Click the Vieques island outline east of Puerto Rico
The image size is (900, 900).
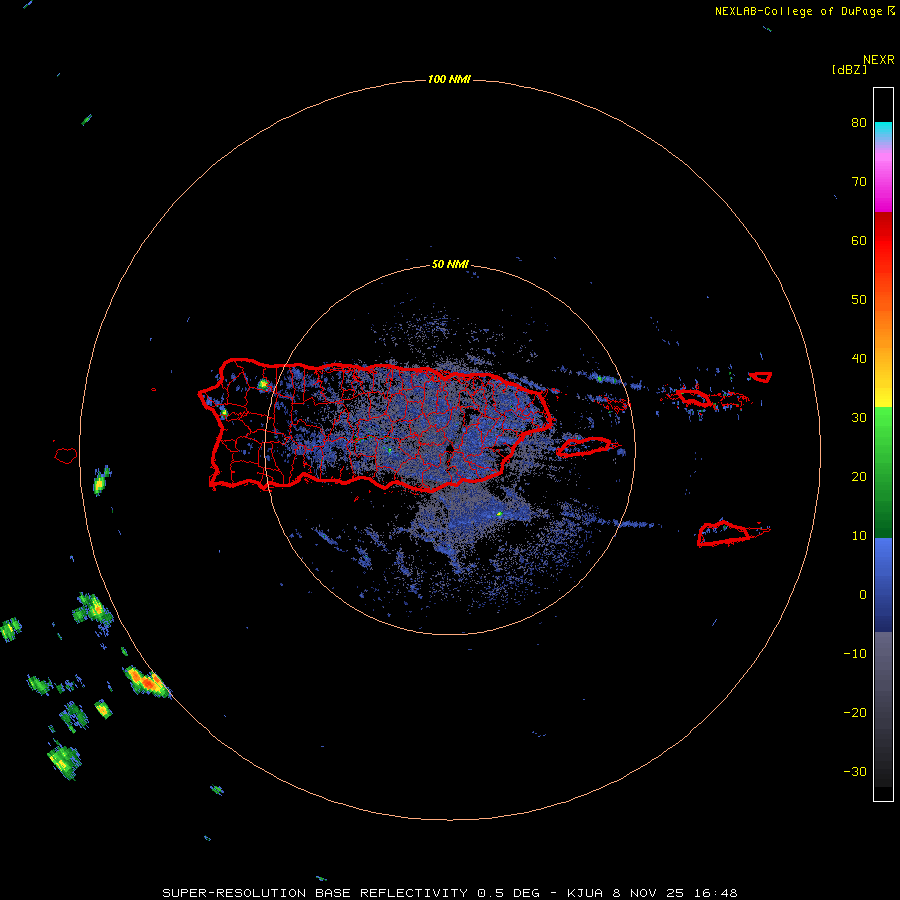pyautogui.click(x=585, y=447)
